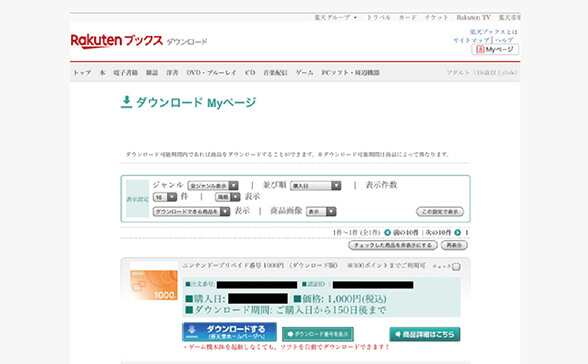The image size is (588, 364).
Task: Expand the product image 表示 dropdown
Action: point(321,212)
